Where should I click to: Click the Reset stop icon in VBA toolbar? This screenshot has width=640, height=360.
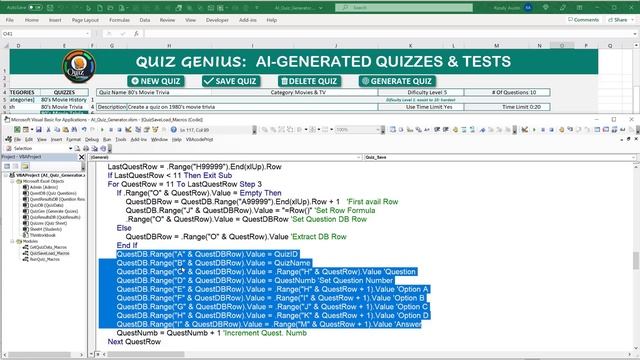[x=119, y=130]
